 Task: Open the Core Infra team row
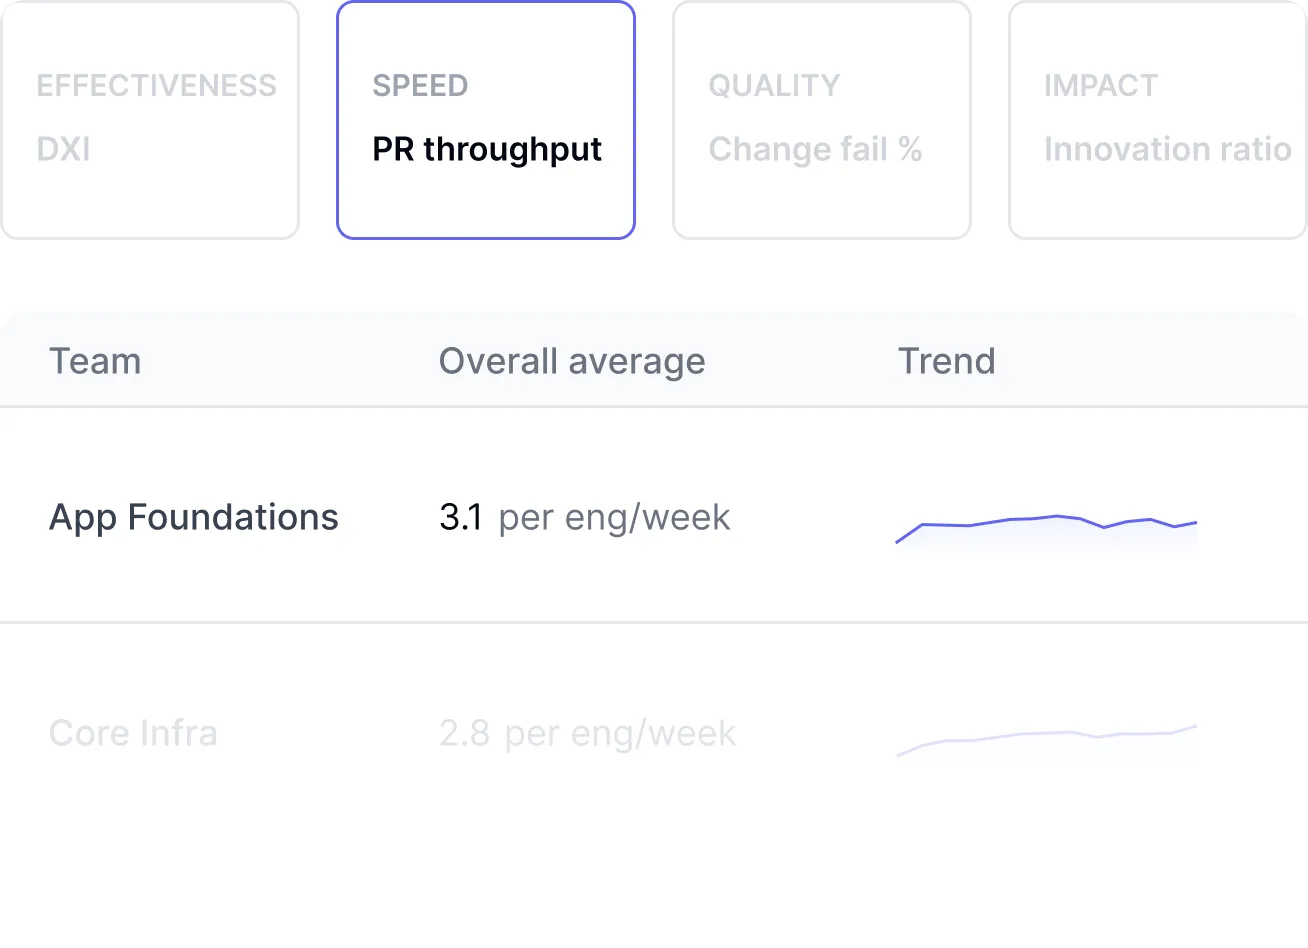(133, 734)
